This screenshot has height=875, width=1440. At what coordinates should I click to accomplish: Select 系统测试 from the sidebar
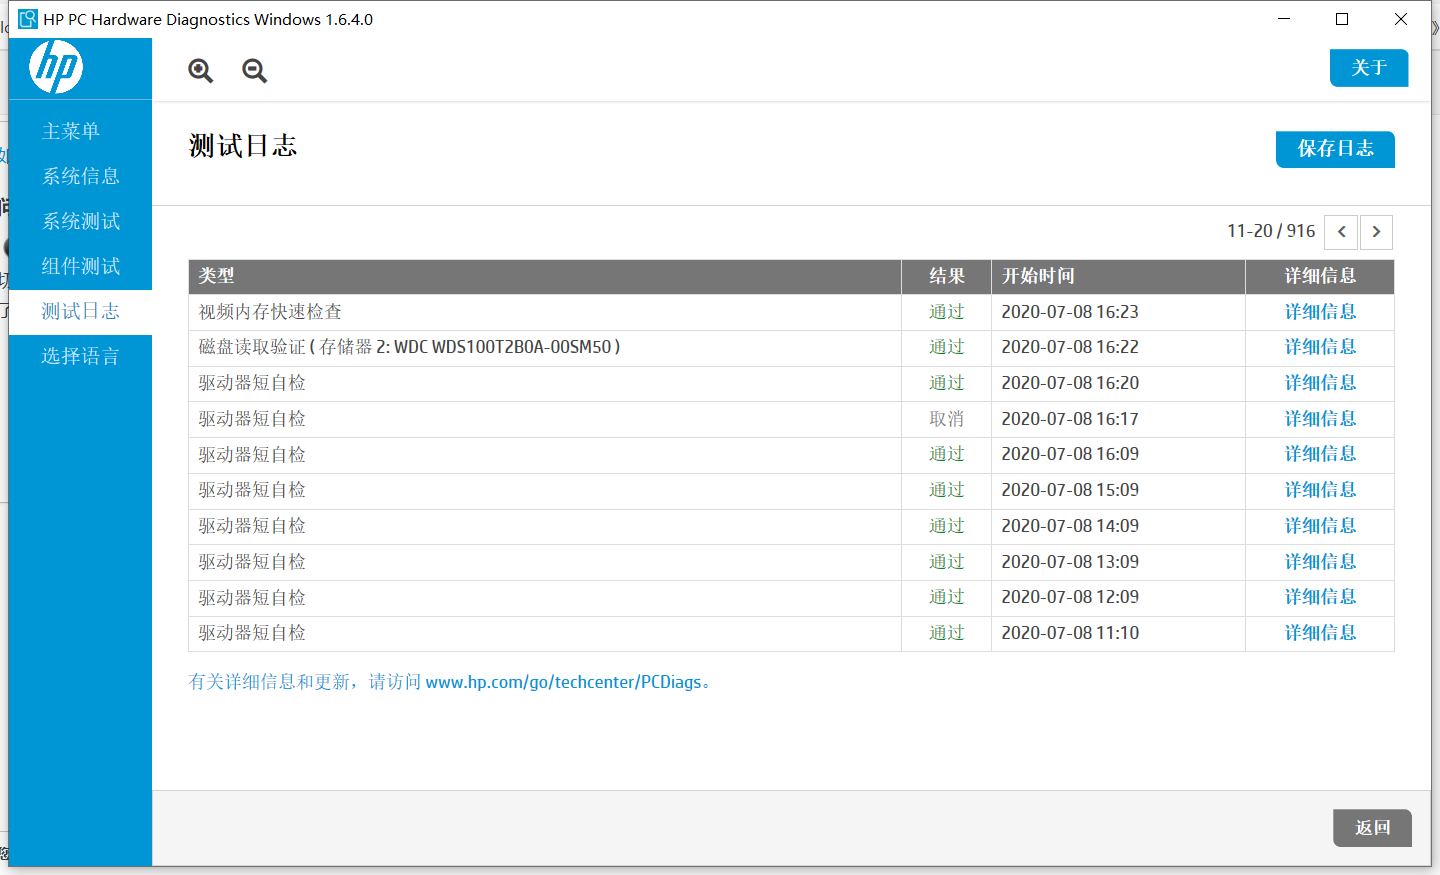pos(80,221)
